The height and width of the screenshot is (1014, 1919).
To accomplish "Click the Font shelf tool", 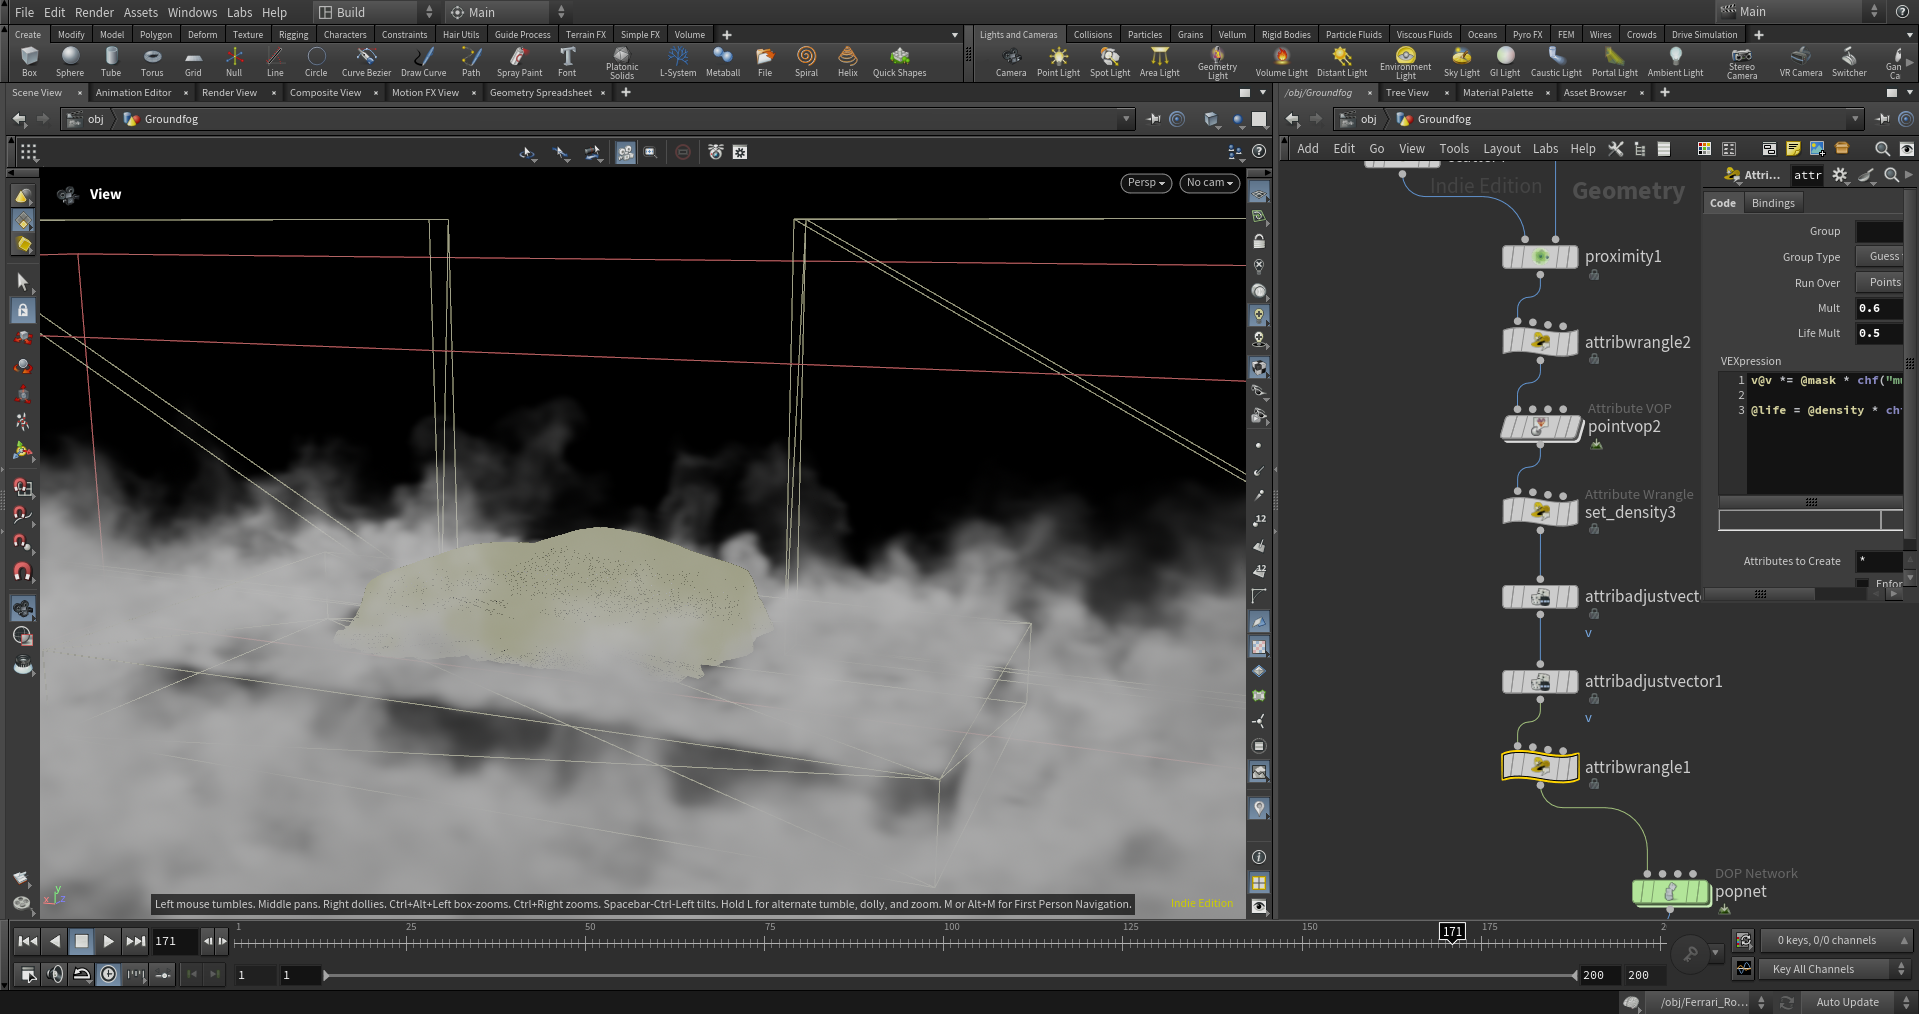I will click(x=567, y=61).
